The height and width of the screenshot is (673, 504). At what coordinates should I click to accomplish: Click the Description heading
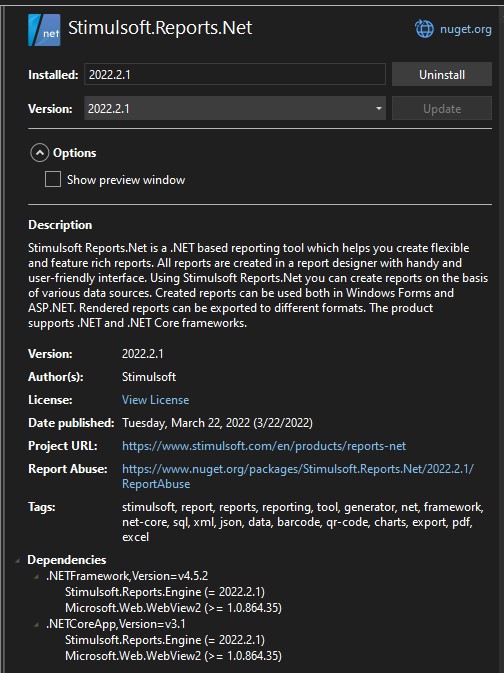click(x=60, y=225)
